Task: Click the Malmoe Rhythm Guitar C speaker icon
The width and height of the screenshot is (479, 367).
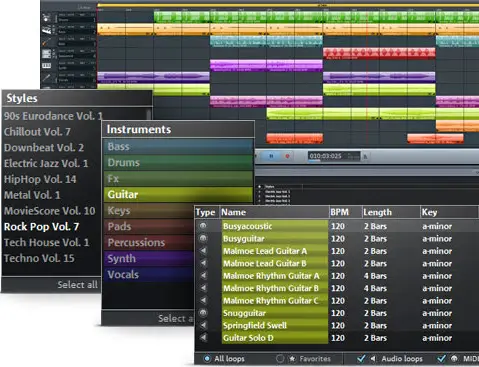Action: coord(203,300)
